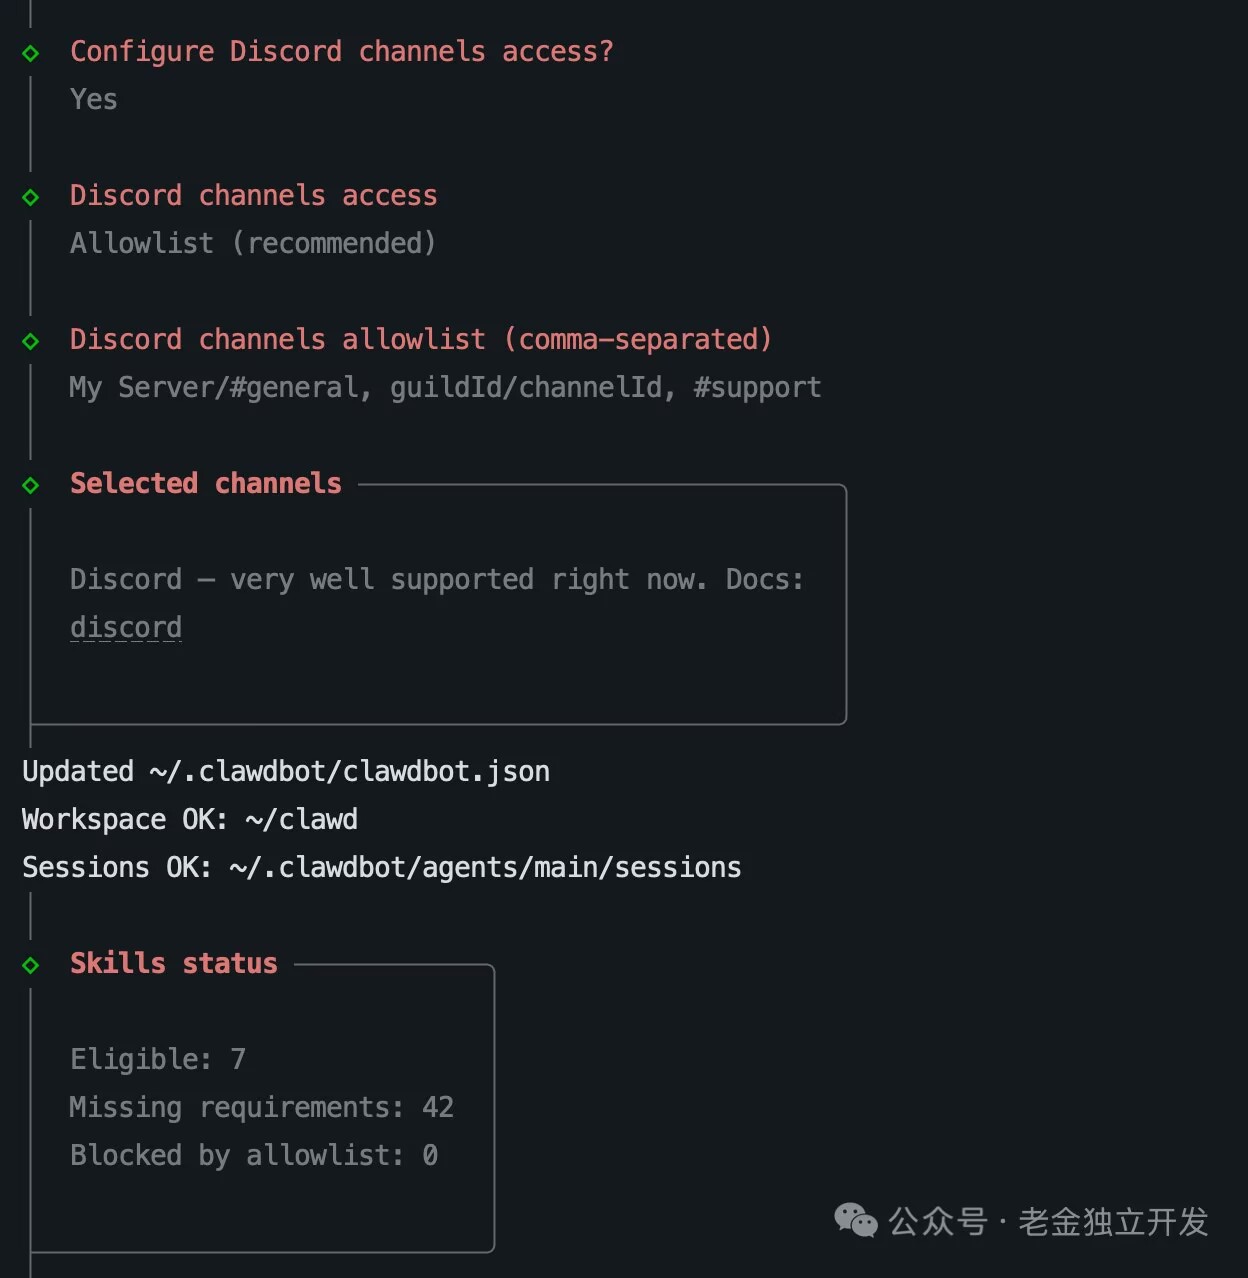Viewport: 1248px width, 1278px height.
Task: Click diamond marker beside Configure Discord channels access
Action: click(31, 53)
